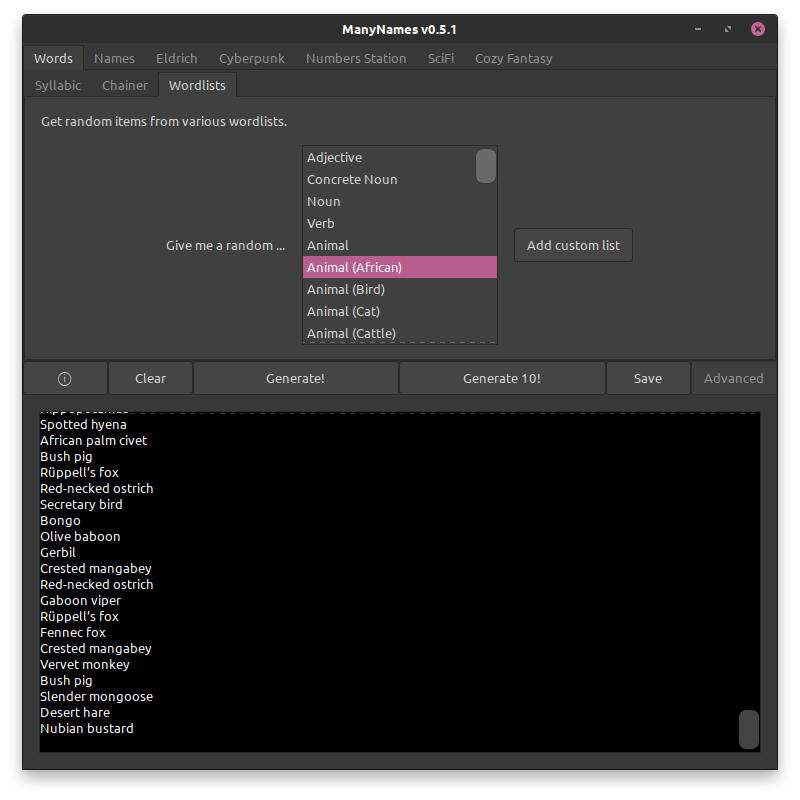This screenshot has width=800, height=800.
Task: Save the generated results
Action: tap(647, 379)
